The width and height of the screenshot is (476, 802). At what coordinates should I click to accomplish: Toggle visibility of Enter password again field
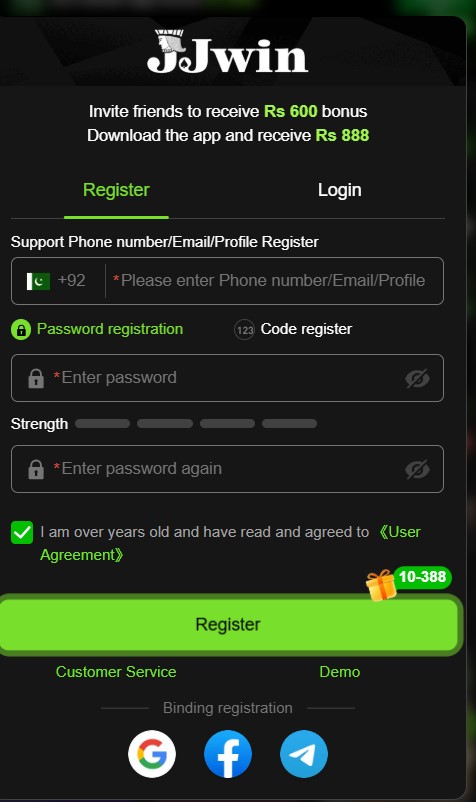[417, 470]
